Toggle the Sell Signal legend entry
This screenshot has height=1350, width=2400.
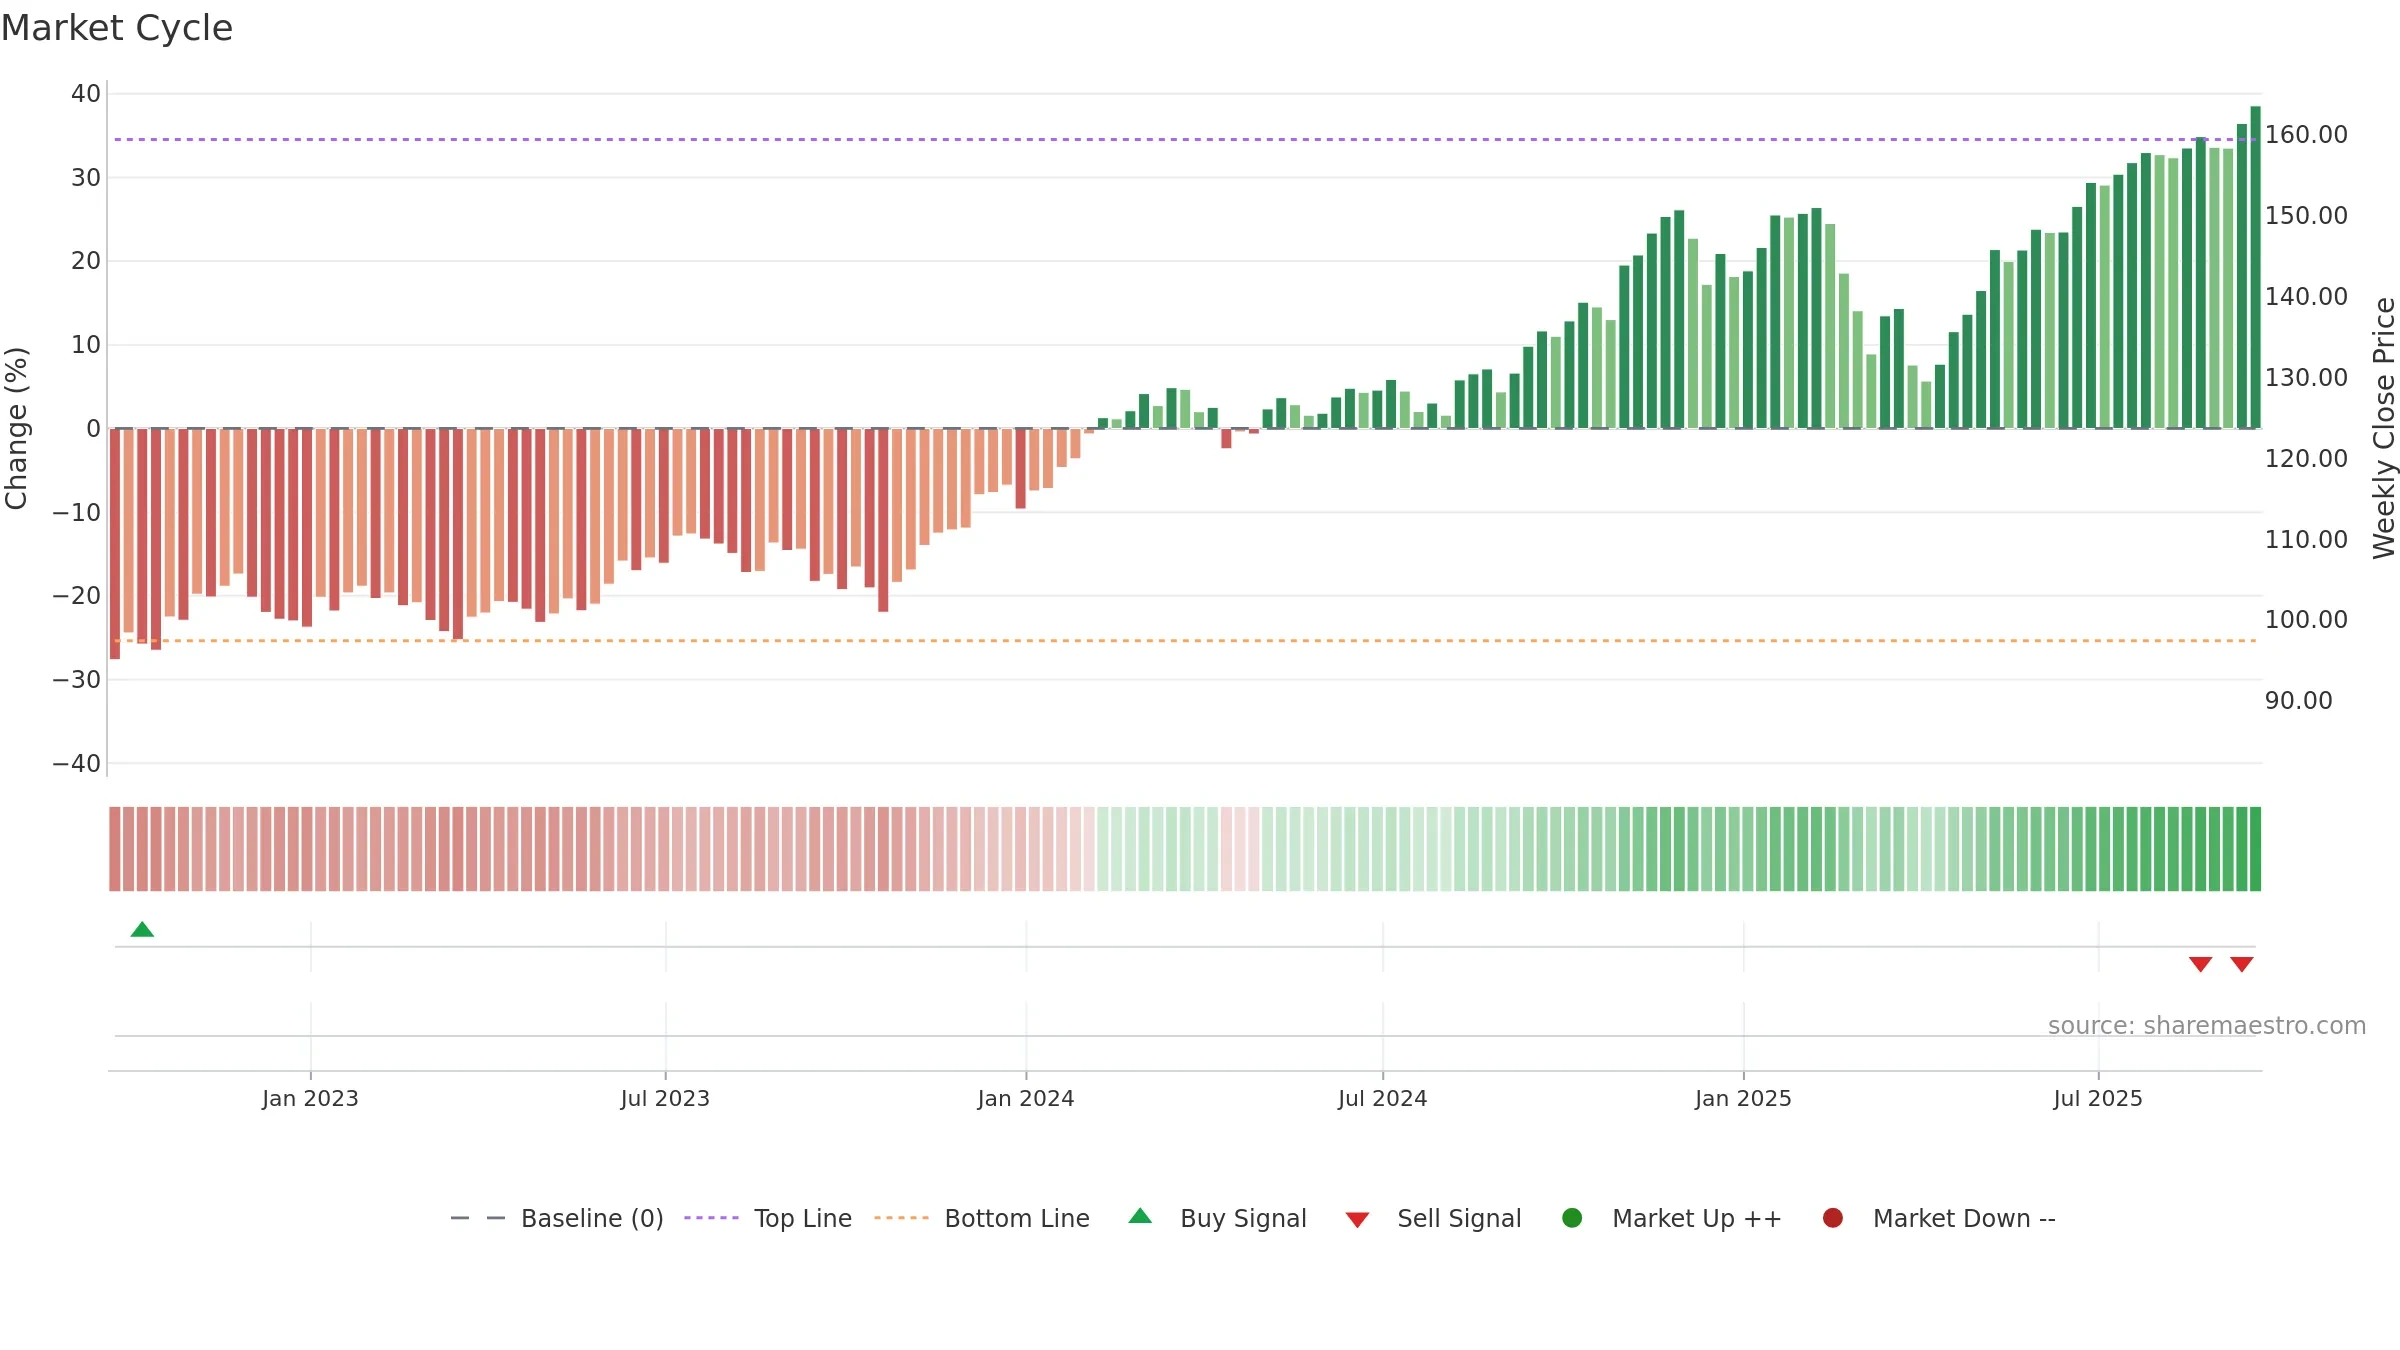[1433, 1218]
